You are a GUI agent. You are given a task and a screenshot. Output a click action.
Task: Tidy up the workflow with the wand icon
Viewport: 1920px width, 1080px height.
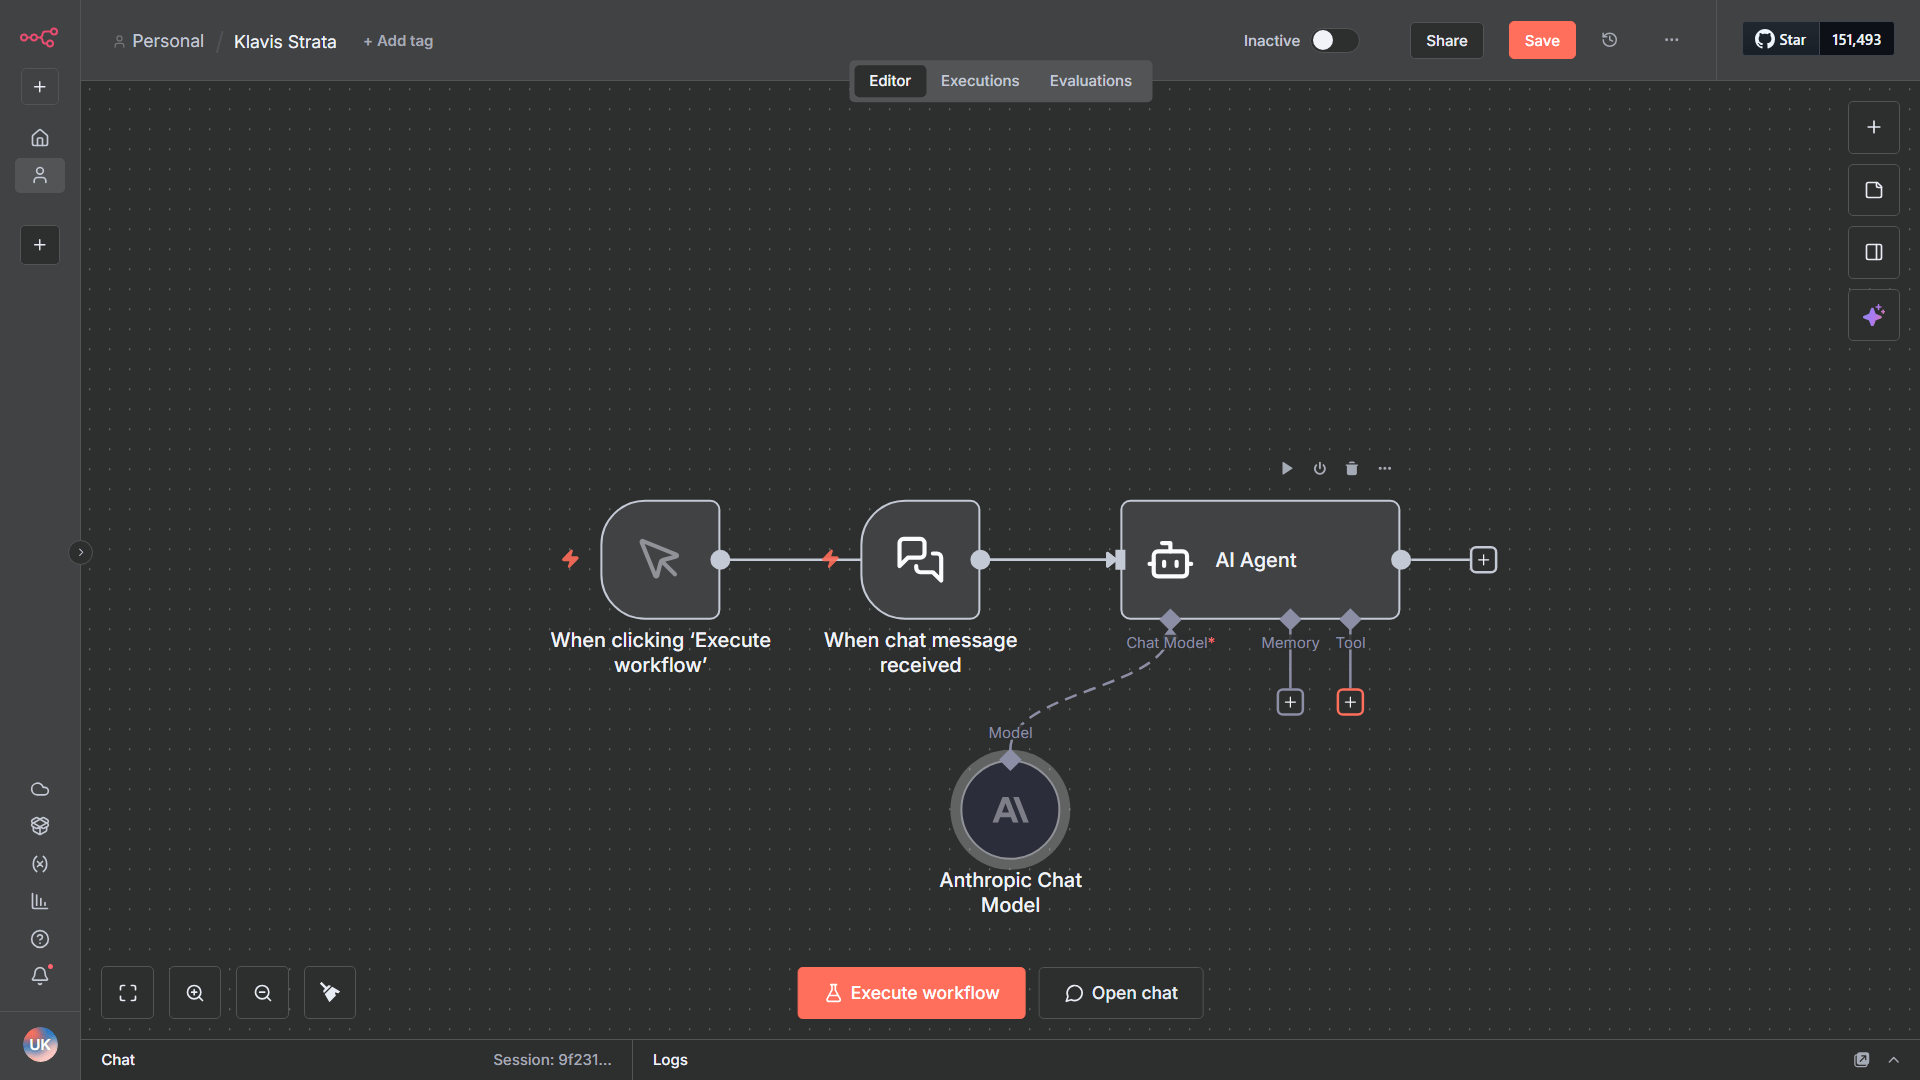(329, 992)
